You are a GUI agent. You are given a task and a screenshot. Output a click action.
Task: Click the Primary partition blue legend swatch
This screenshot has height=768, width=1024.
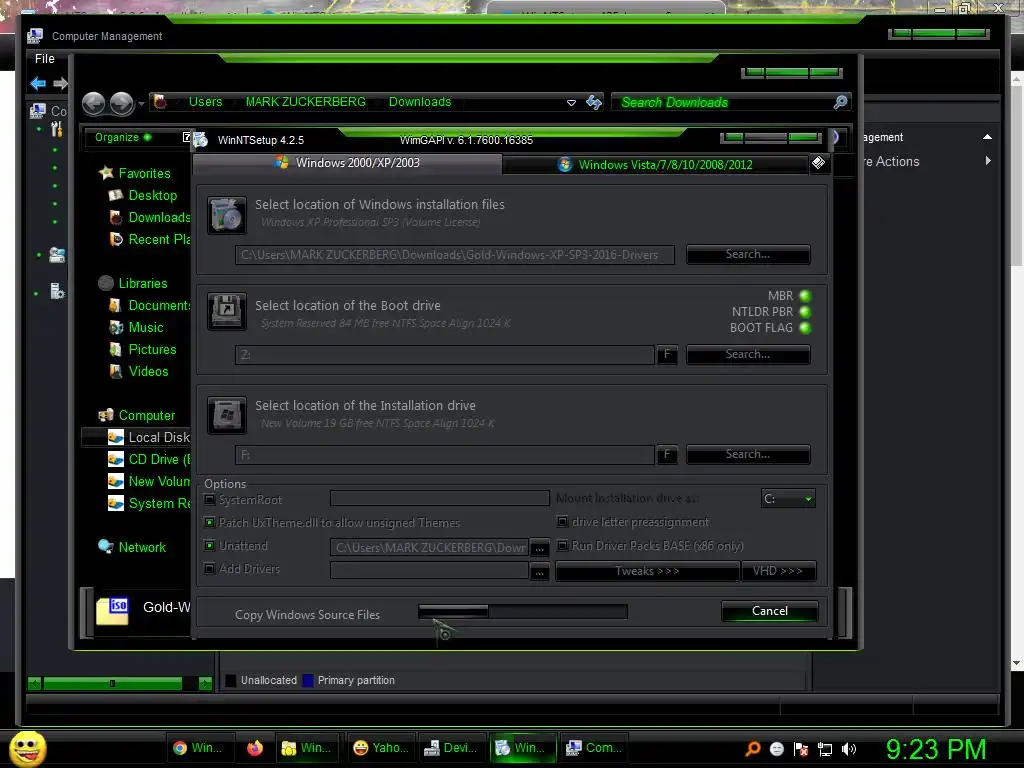[308, 680]
